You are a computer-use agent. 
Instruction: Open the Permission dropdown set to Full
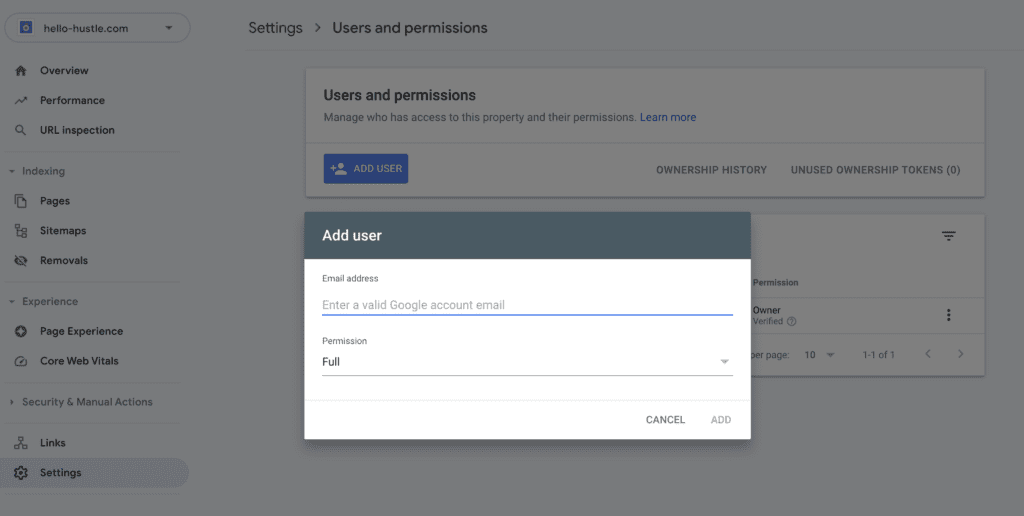pos(527,362)
